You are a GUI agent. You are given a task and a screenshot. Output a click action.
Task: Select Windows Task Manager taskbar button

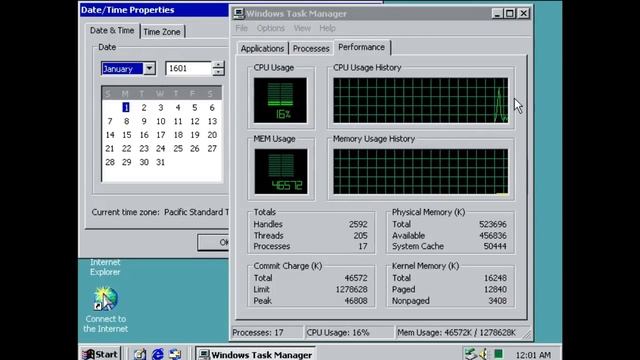coord(256,354)
